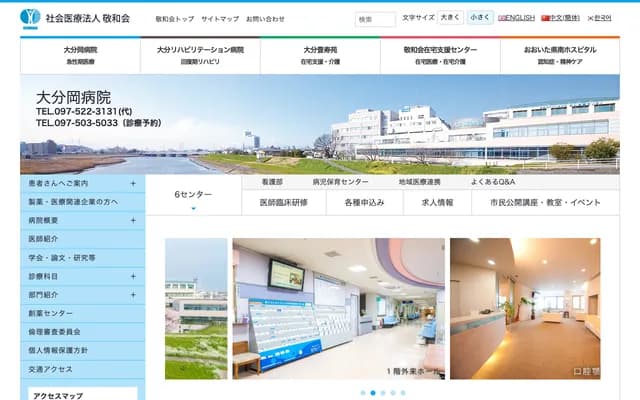Increase text size with 大きく button
The width and height of the screenshot is (640, 400).
450,18
